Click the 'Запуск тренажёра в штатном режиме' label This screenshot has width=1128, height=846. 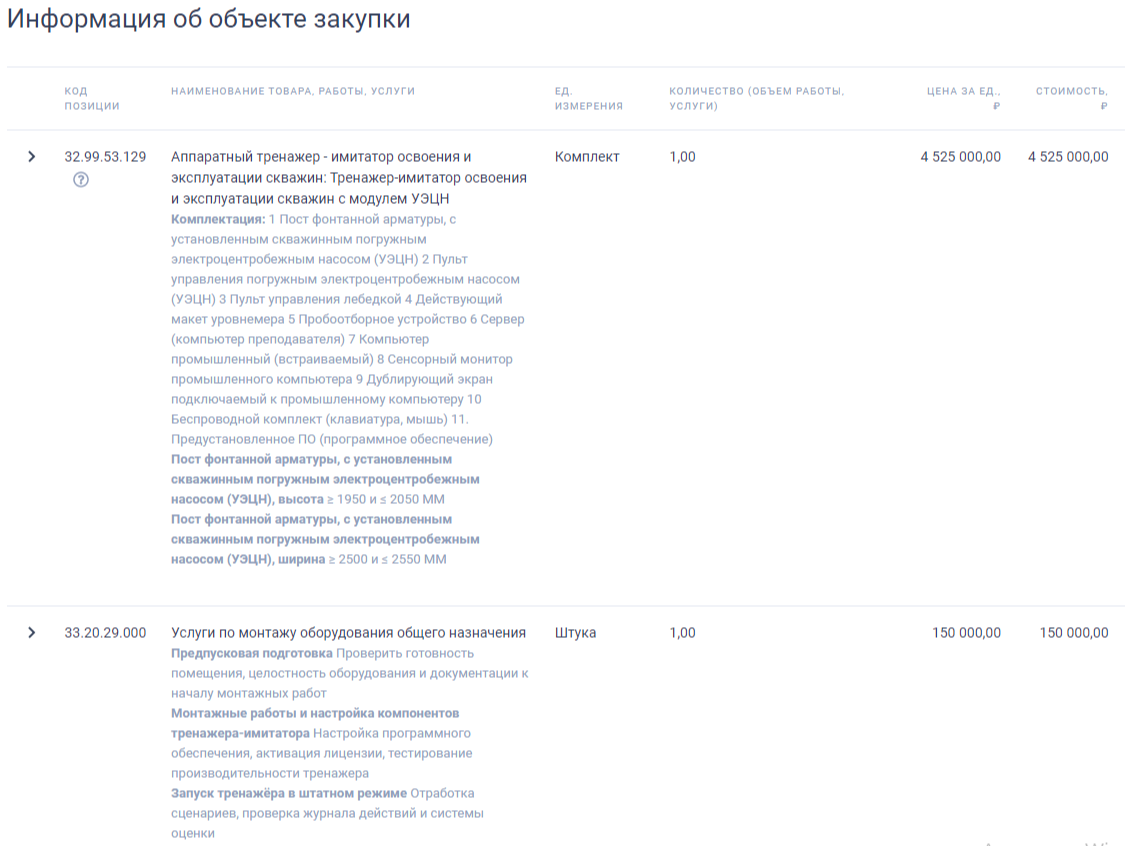[288, 793]
